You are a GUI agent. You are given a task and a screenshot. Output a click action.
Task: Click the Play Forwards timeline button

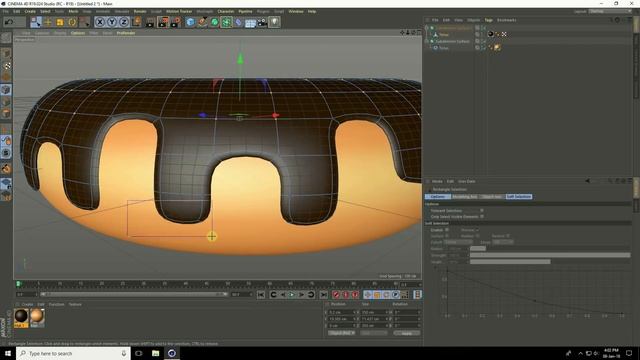(x=291, y=295)
